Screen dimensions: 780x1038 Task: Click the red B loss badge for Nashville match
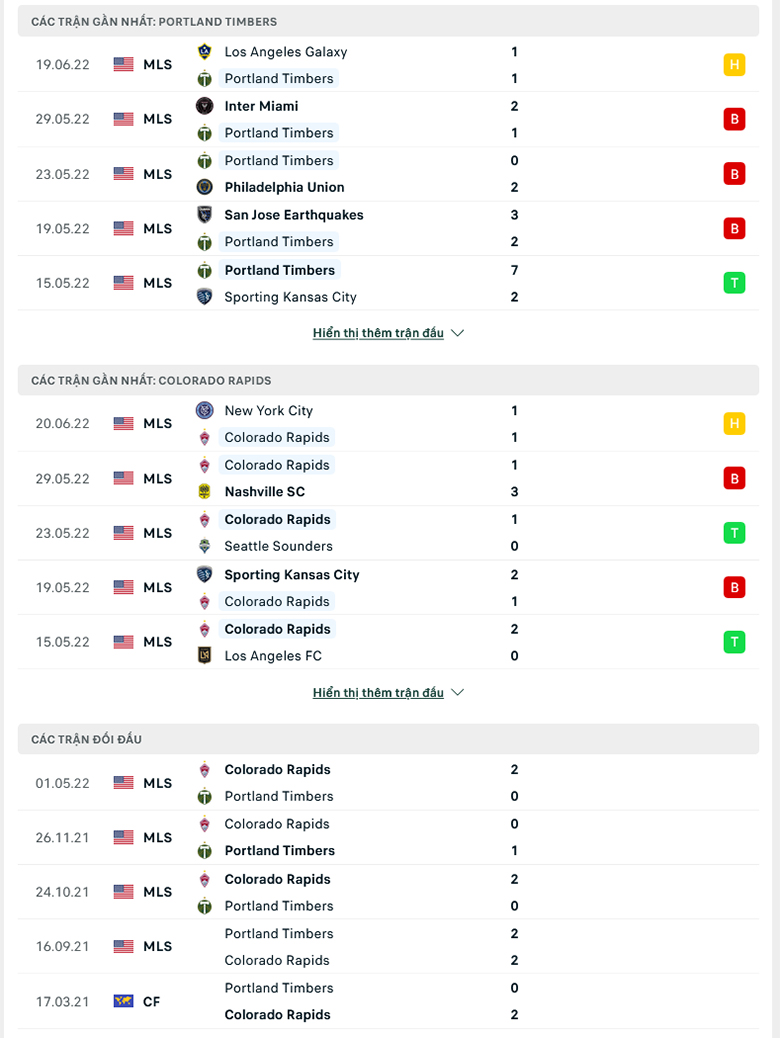coord(734,479)
